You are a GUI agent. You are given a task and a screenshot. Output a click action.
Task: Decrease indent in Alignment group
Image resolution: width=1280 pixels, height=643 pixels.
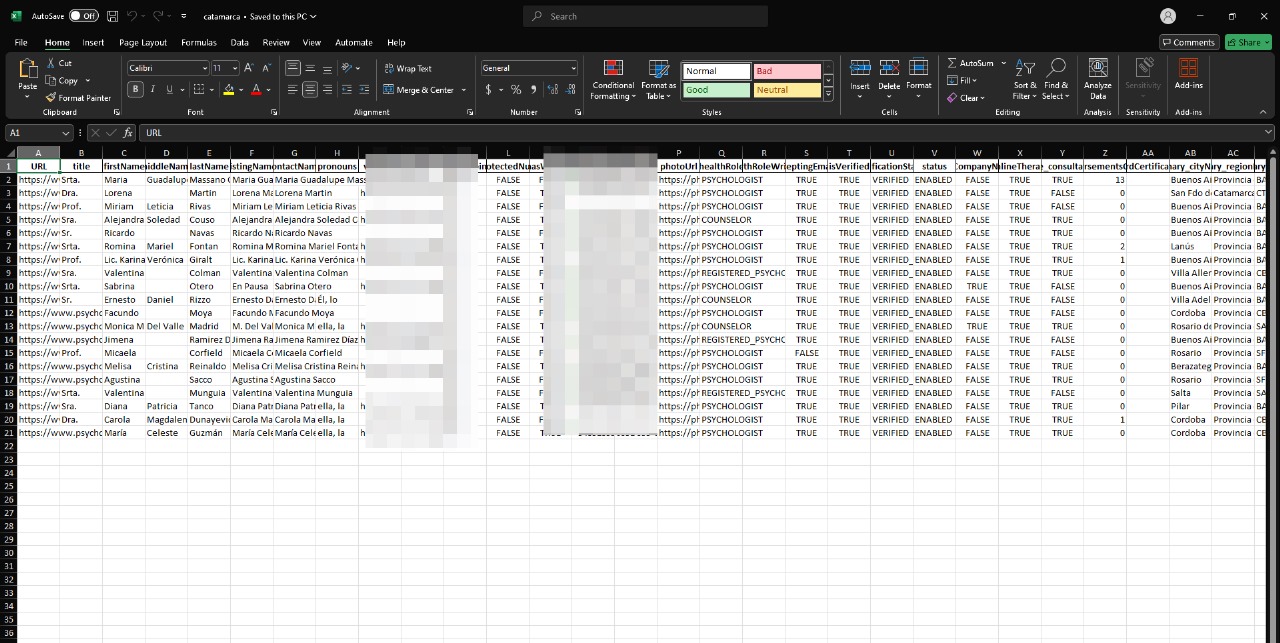point(346,89)
